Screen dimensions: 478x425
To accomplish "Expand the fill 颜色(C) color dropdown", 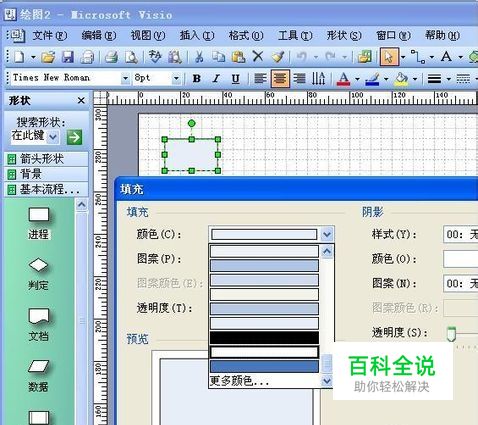I will [x=327, y=234].
